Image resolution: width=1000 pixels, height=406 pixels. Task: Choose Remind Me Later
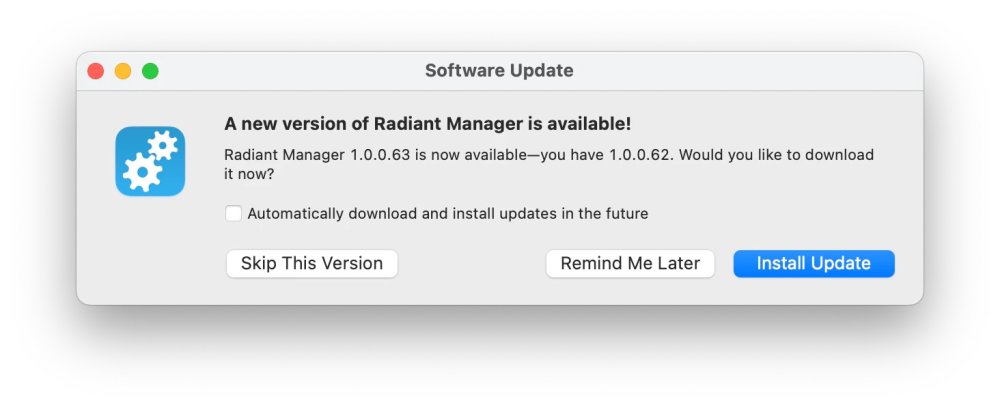[630, 264]
